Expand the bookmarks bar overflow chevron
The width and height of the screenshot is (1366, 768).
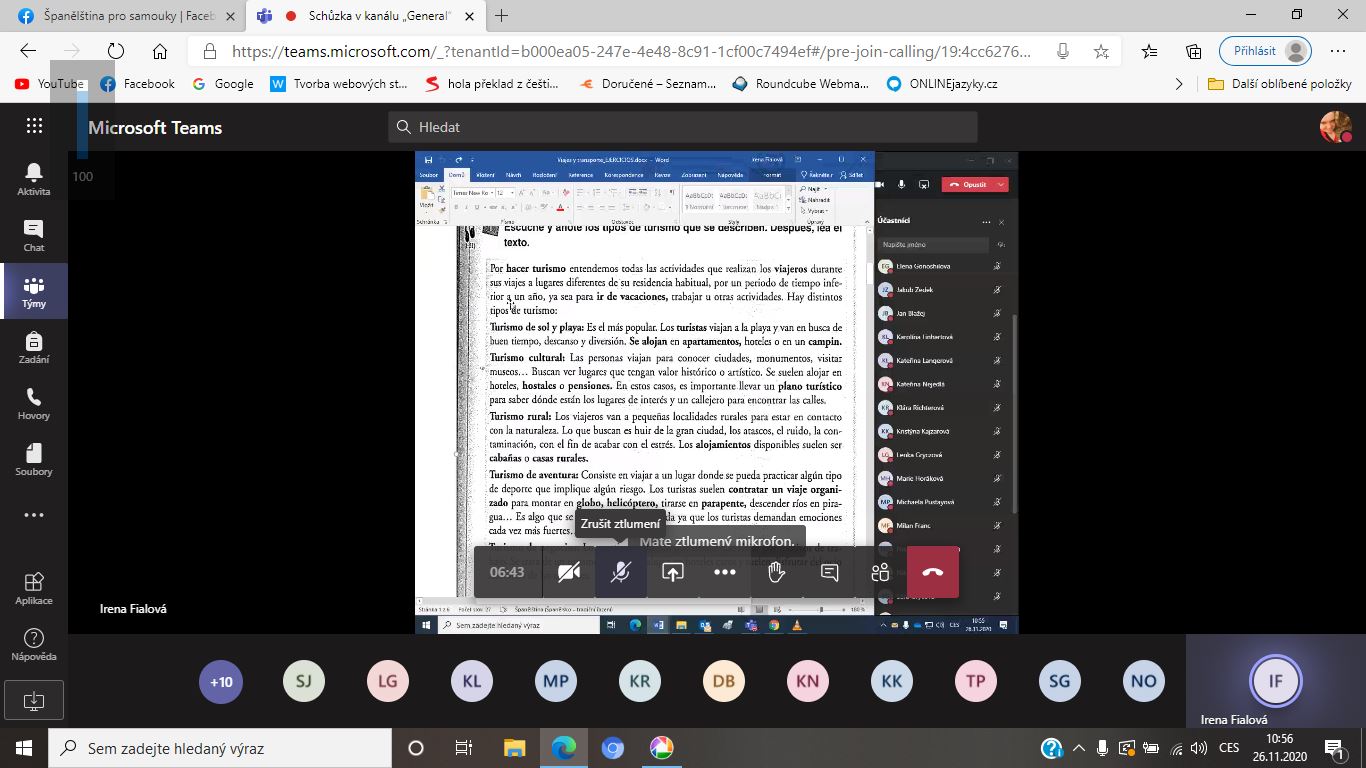[x=1179, y=84]
